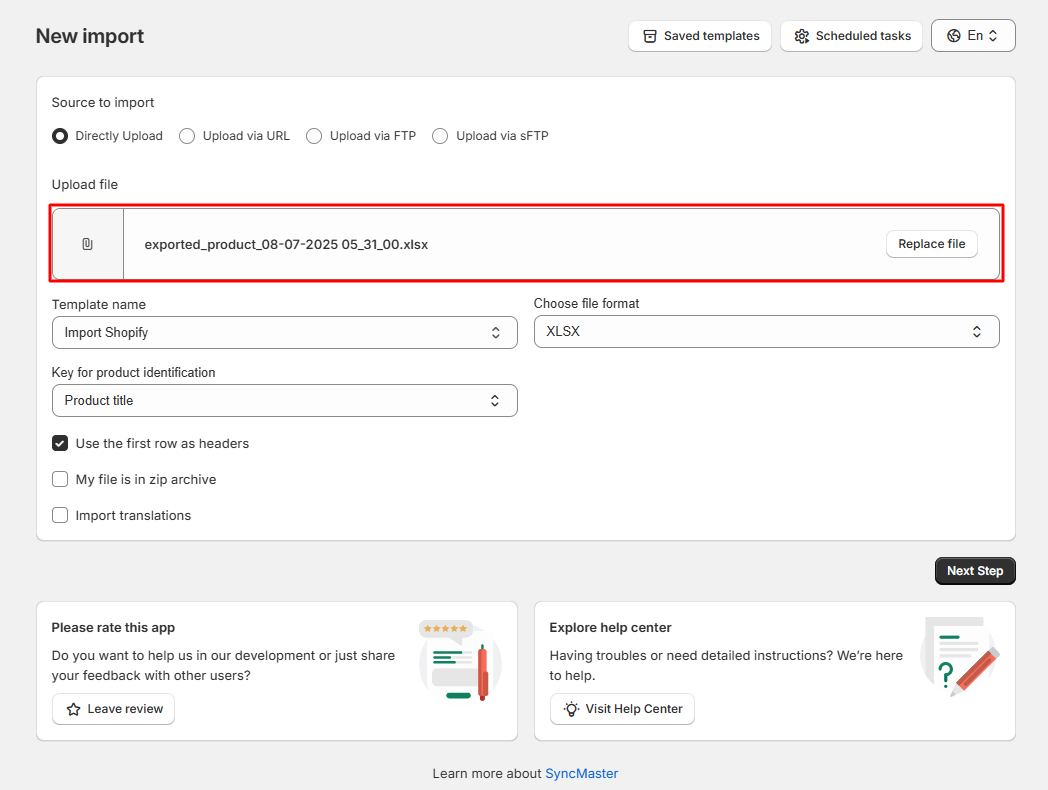Click Leave review button
1048x790 pixels.
pos(114,709)
